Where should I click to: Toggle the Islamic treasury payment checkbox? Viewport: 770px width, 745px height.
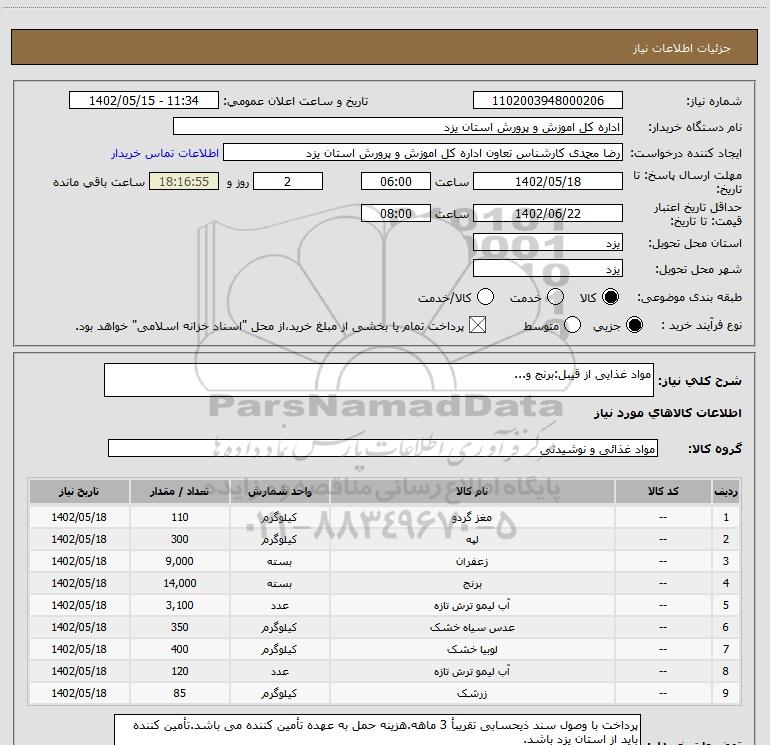click(x=477, y=325)
